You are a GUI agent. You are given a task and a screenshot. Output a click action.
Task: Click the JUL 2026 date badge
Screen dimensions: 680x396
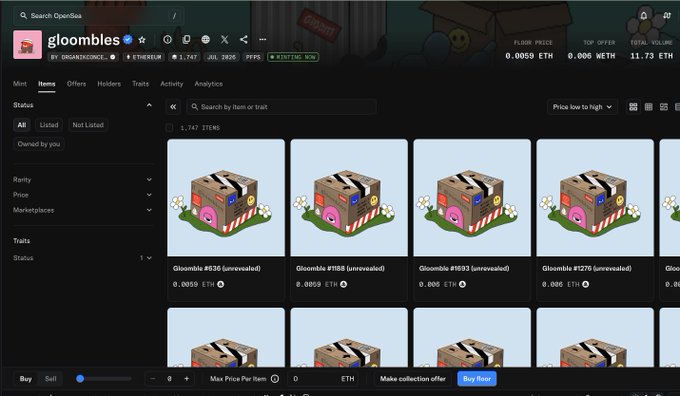tap(222, 57)
